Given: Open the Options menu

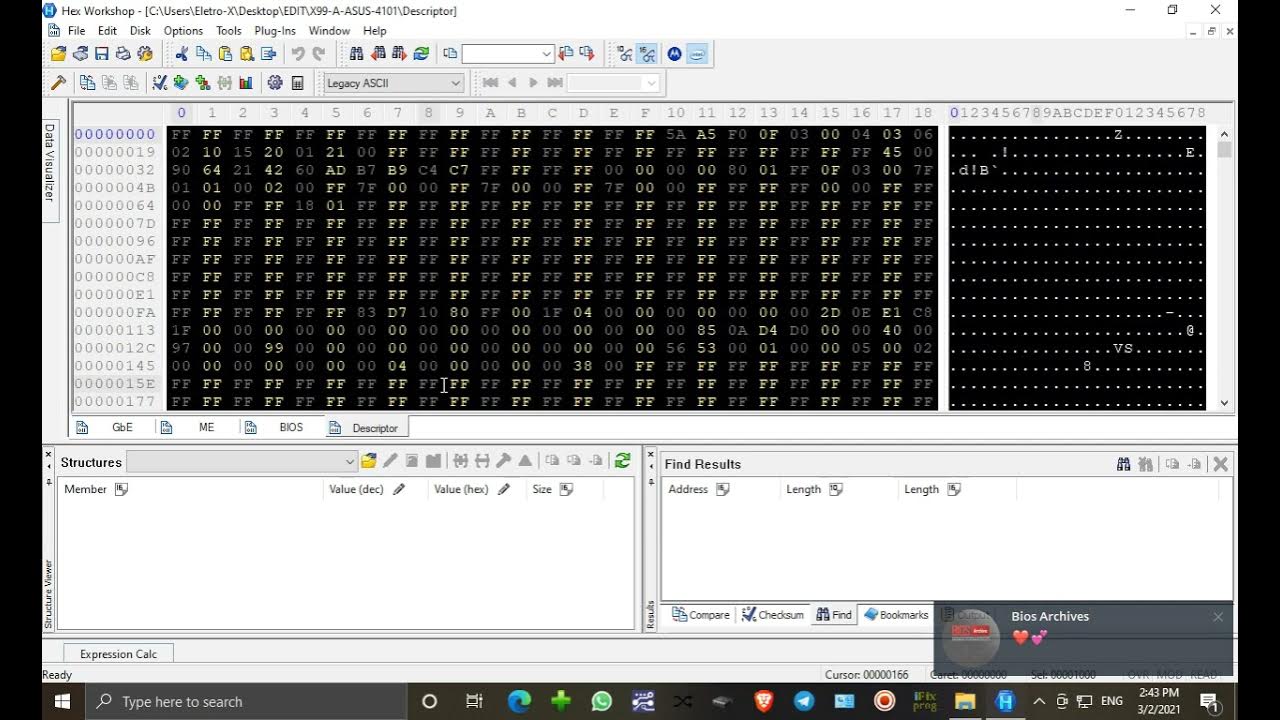Looking at the screenshot, I should pos(183,31).
